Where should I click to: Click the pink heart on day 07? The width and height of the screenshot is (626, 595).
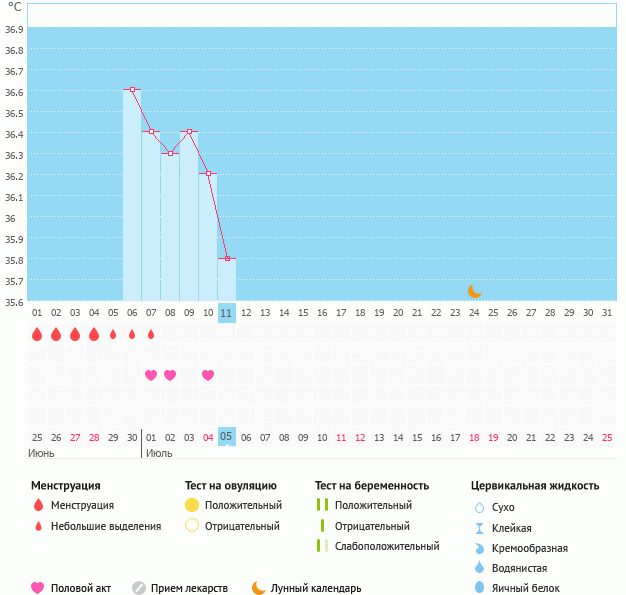(151, 375)
